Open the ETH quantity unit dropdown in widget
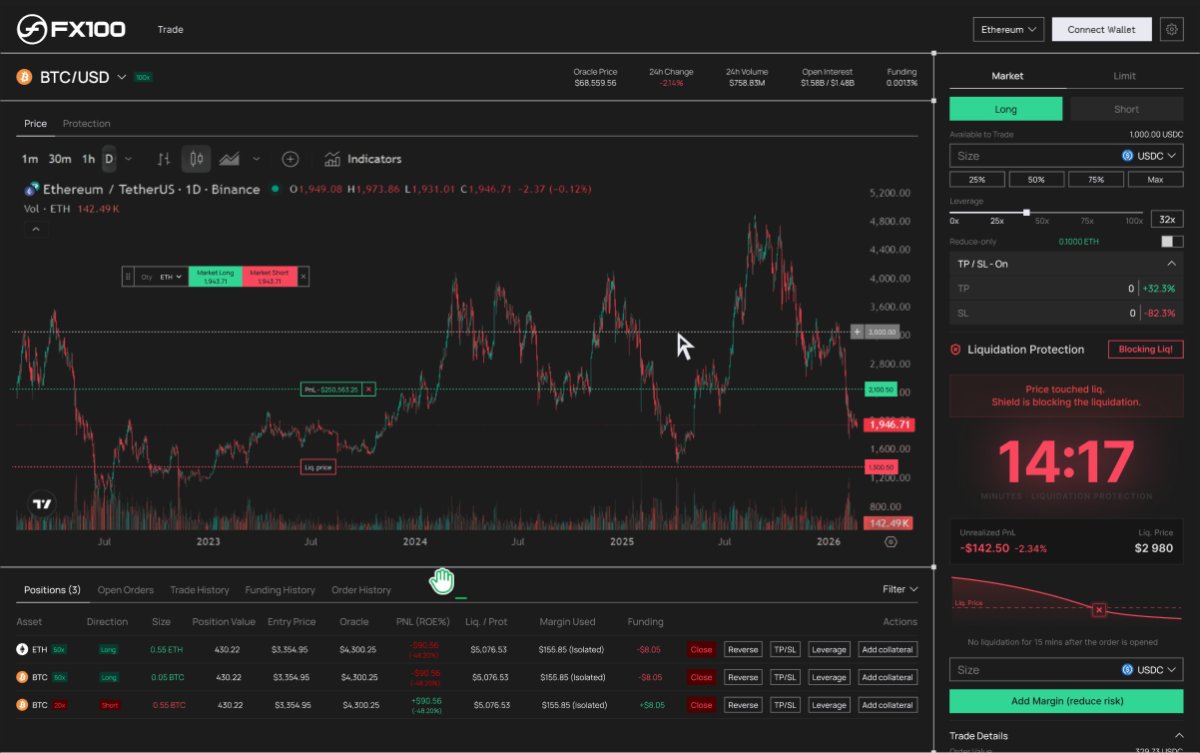 pyautogui.click(x=172, y=277)
